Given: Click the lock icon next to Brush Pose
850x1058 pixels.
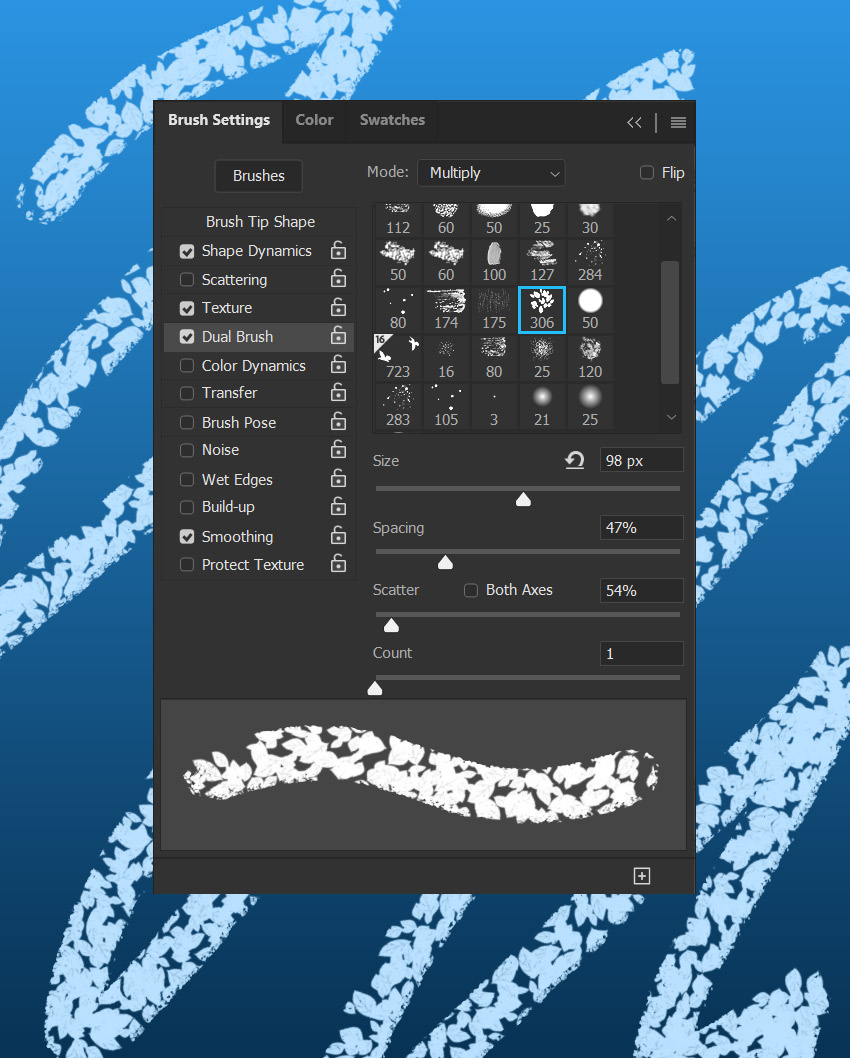Looking at the screenshot, I should click(x=338, y=422).
